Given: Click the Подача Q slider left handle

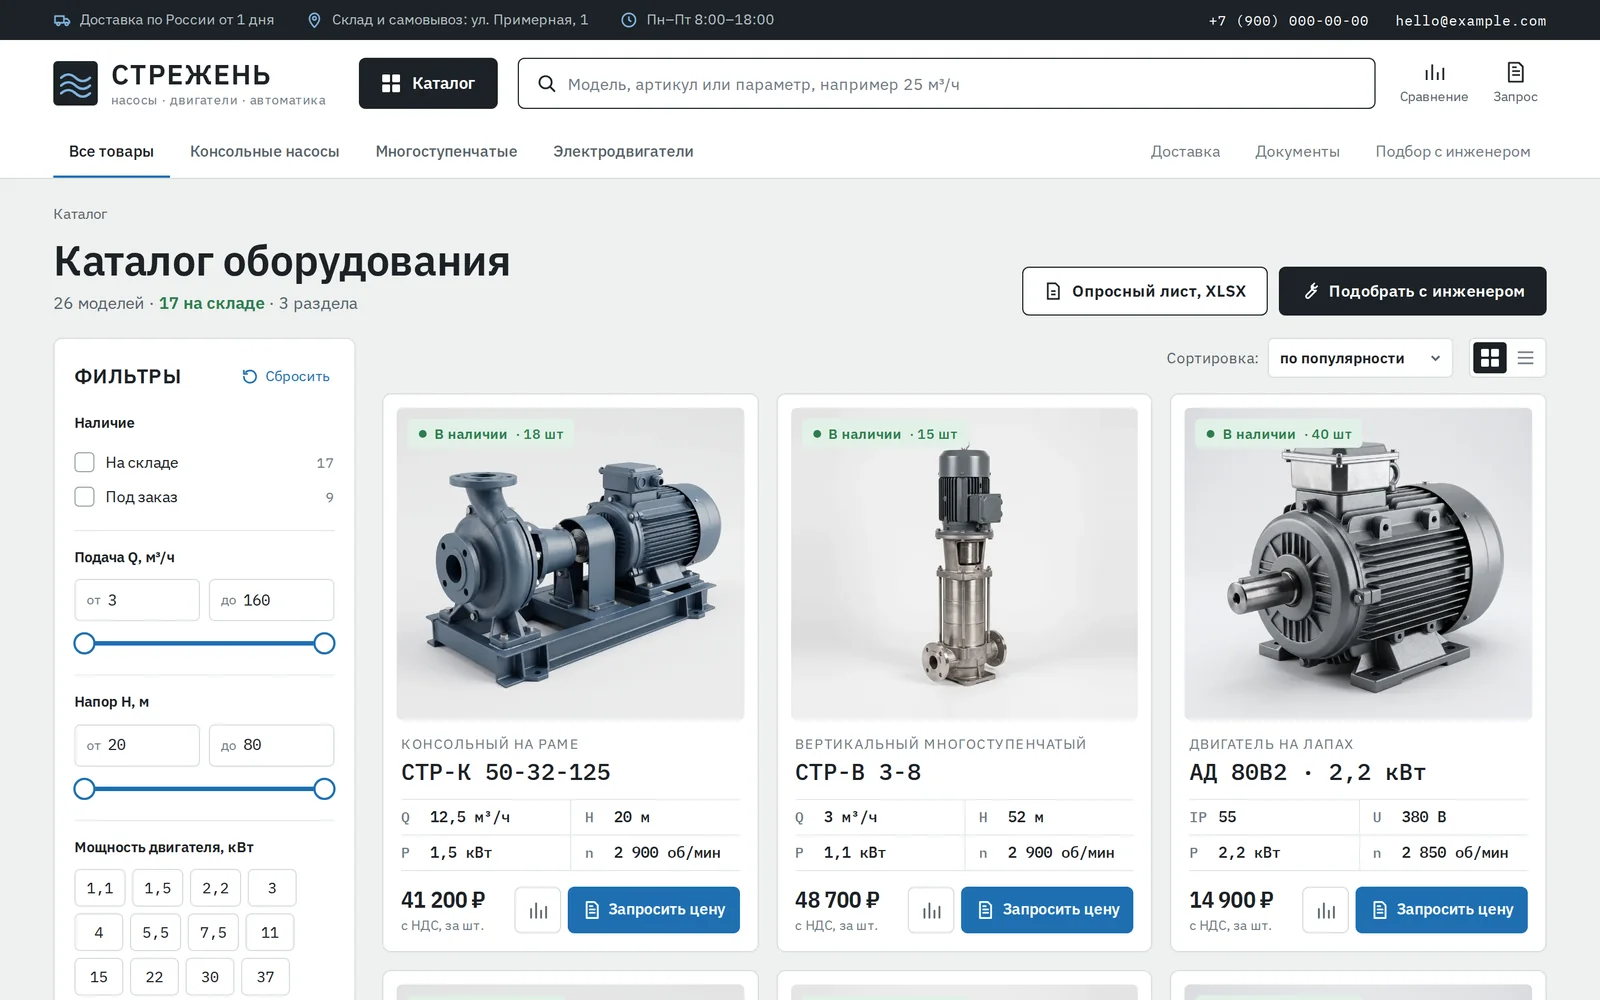Looking at the screenshot, I should 85,643.
